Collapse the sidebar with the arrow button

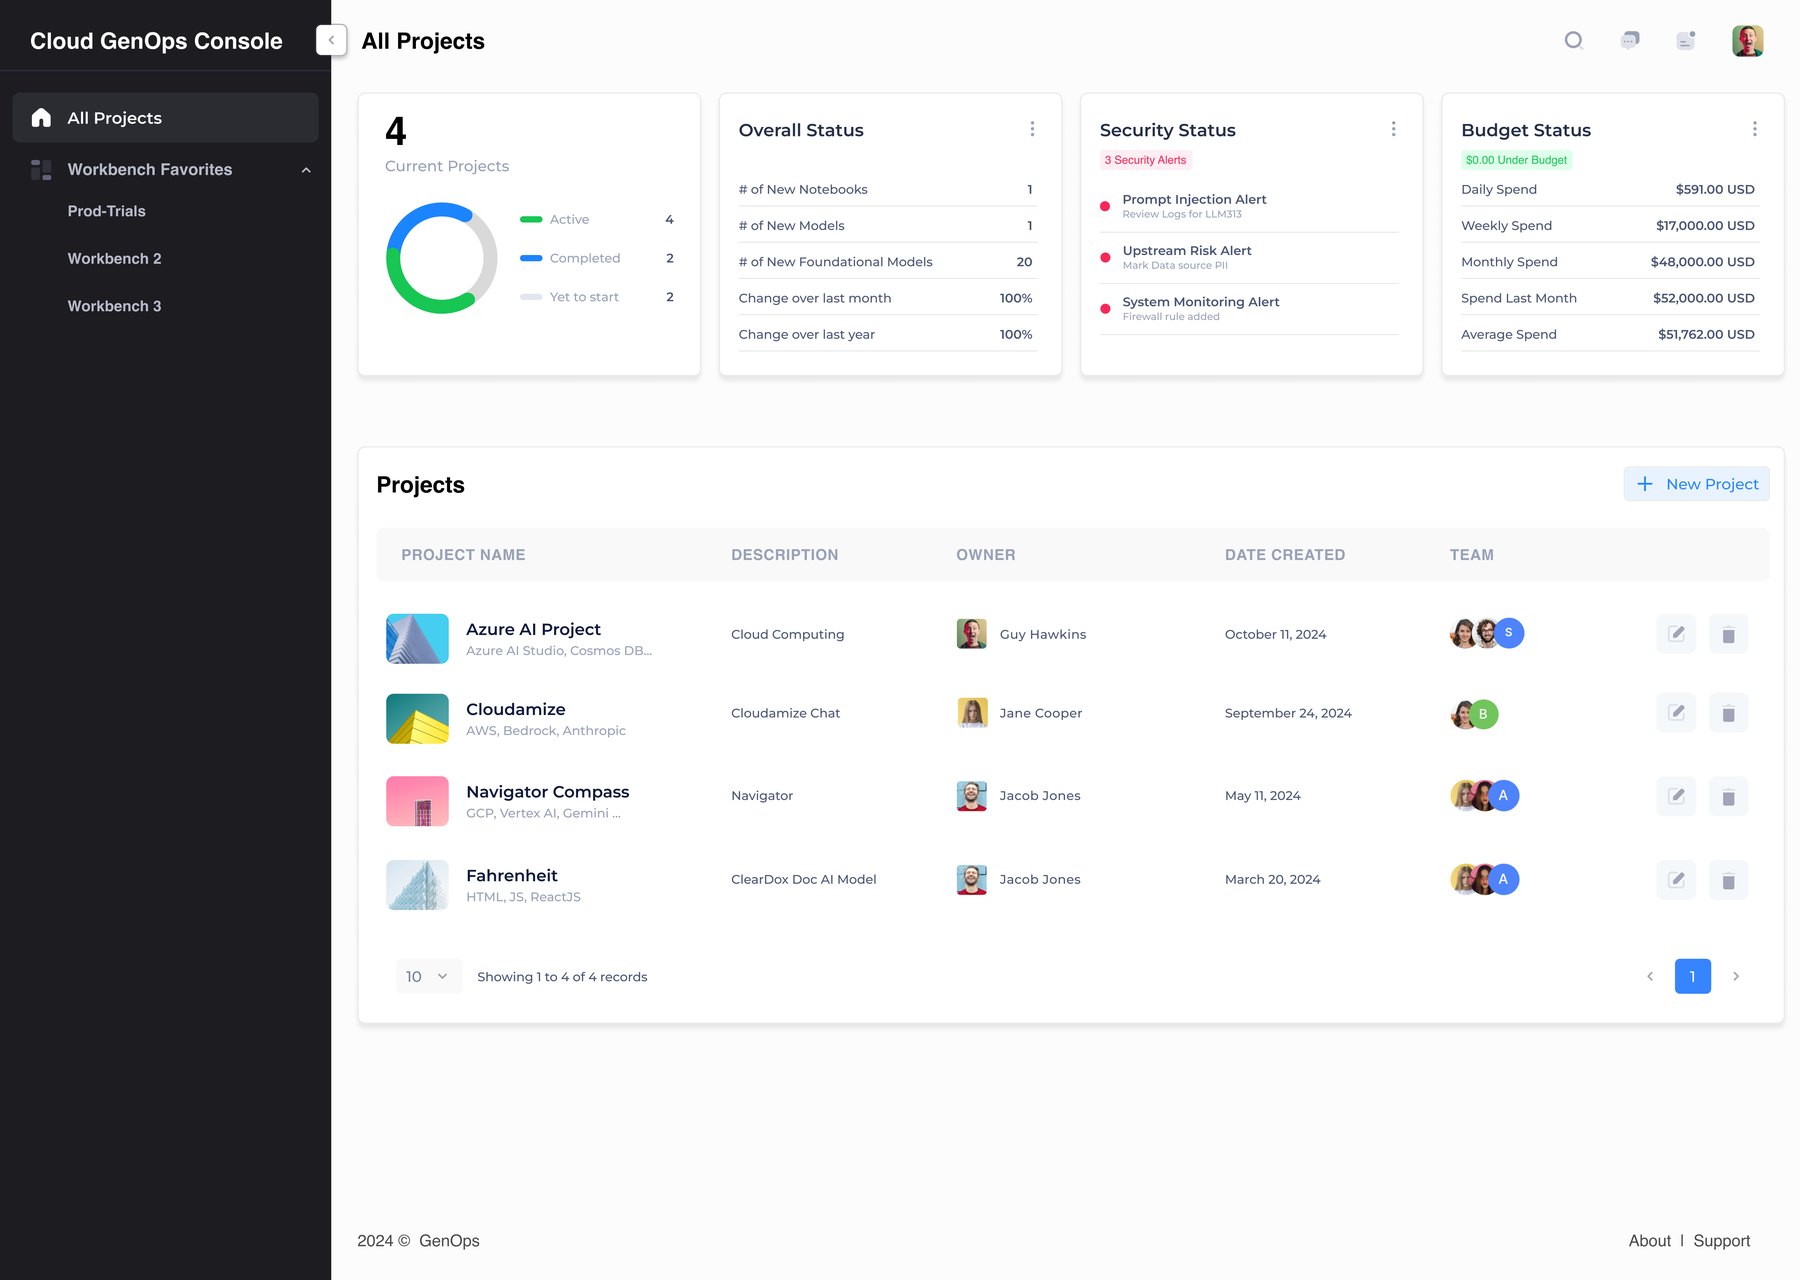(331, 40)
